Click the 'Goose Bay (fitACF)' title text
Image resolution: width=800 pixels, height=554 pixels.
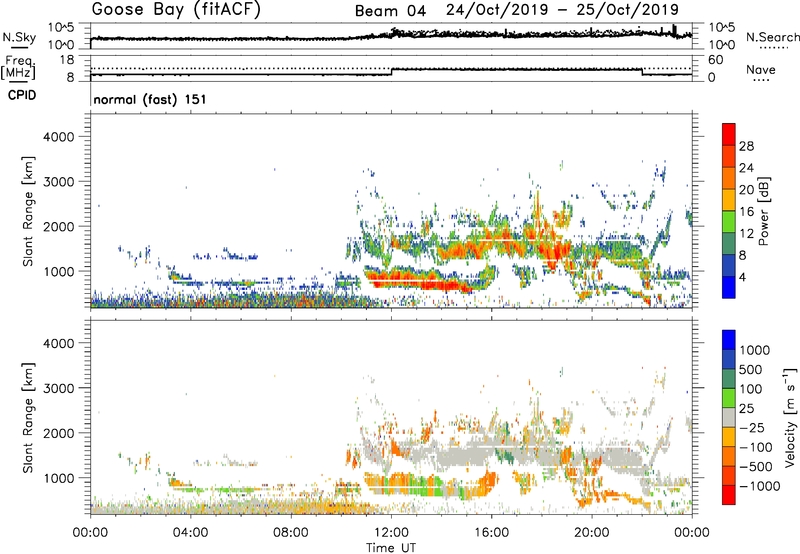pos(176,10)
